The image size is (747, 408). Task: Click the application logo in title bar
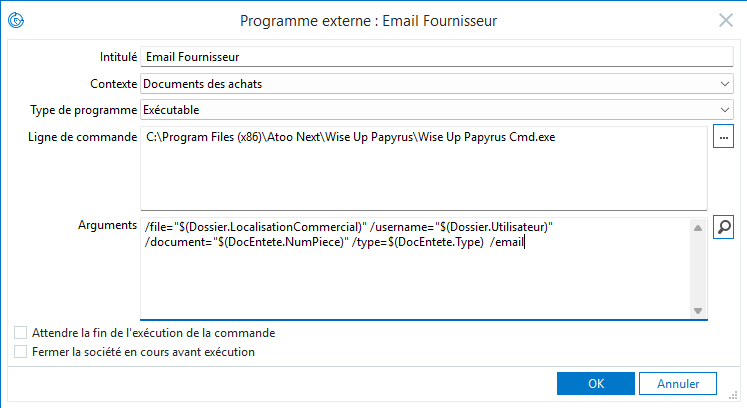[x=16, y=19]
